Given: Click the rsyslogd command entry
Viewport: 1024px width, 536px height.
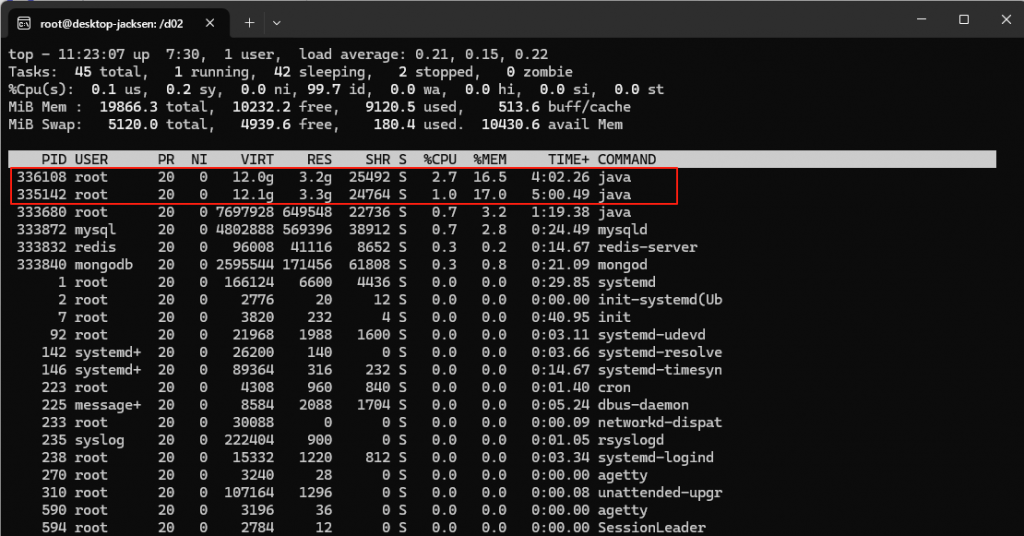Looking at the screenshot, I should tap(632, 440).
